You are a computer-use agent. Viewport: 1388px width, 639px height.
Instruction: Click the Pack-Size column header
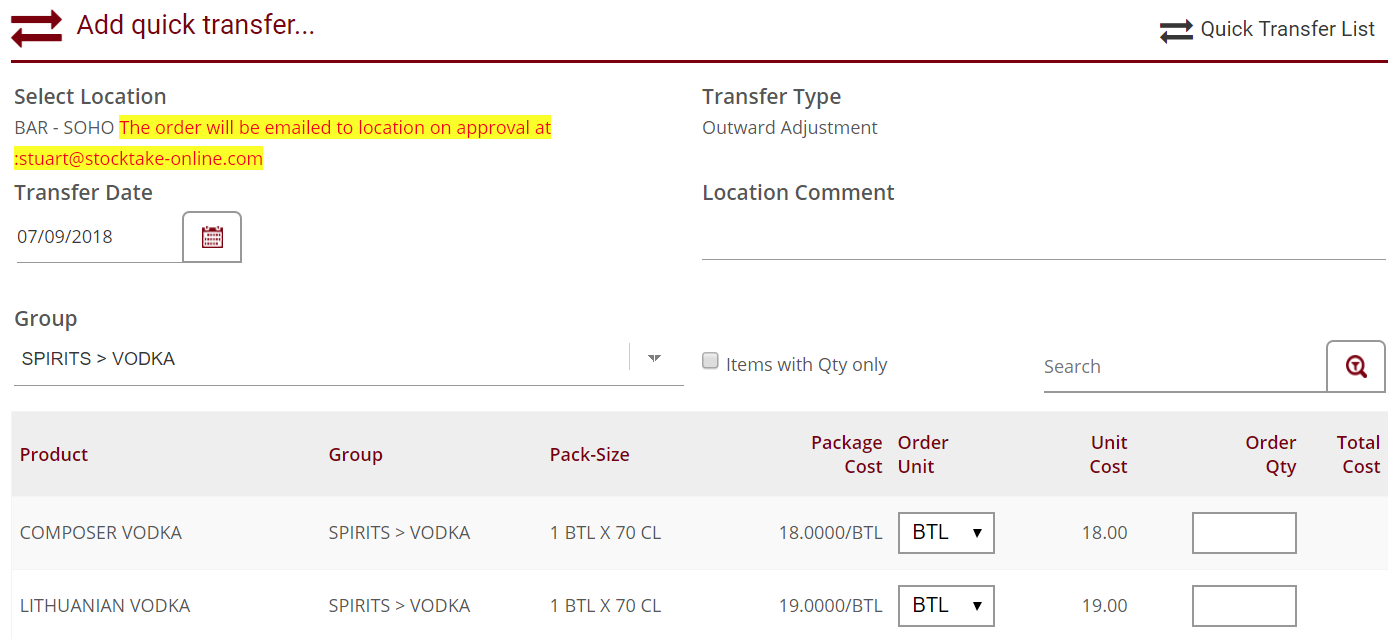pyautogui.click(x=589, y=455)
